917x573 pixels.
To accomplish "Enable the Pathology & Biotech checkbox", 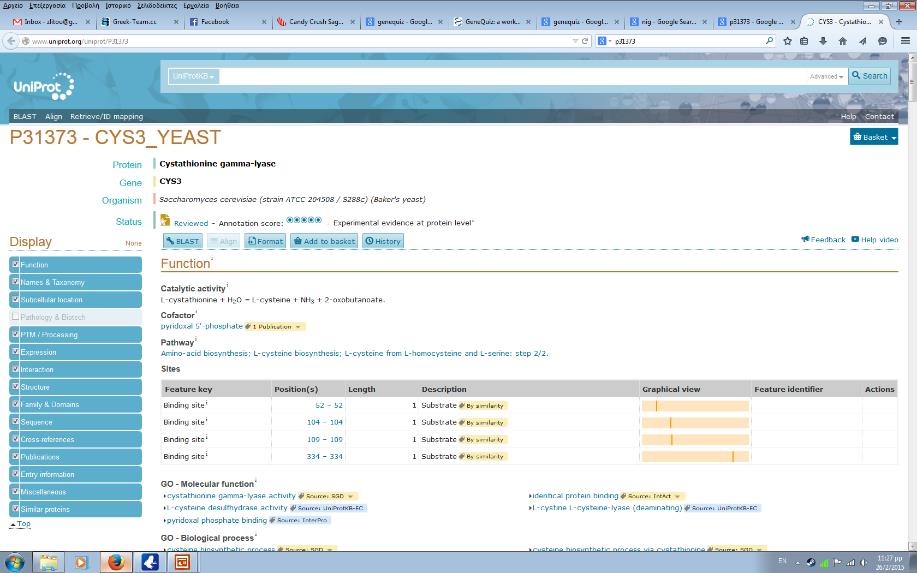I will point(16,316).
